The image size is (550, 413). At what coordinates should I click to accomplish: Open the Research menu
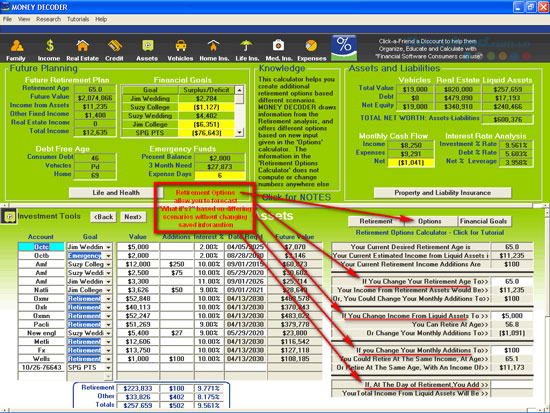tap(48, 19)
